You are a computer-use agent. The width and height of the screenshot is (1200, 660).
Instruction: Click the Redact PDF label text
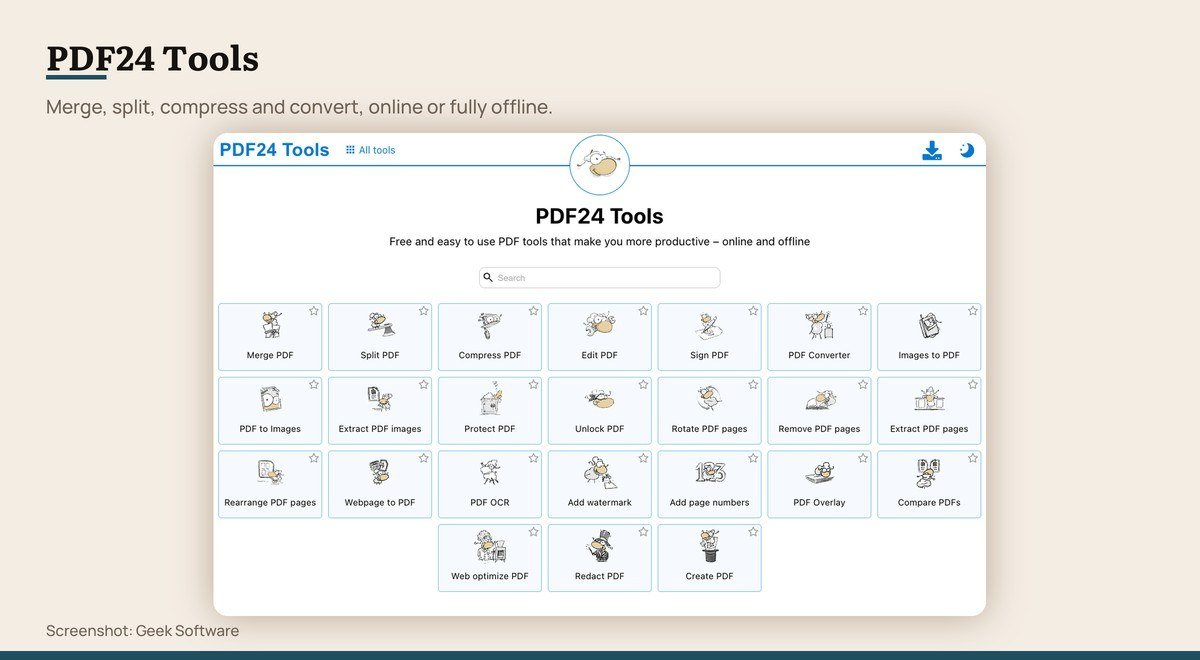600,576
